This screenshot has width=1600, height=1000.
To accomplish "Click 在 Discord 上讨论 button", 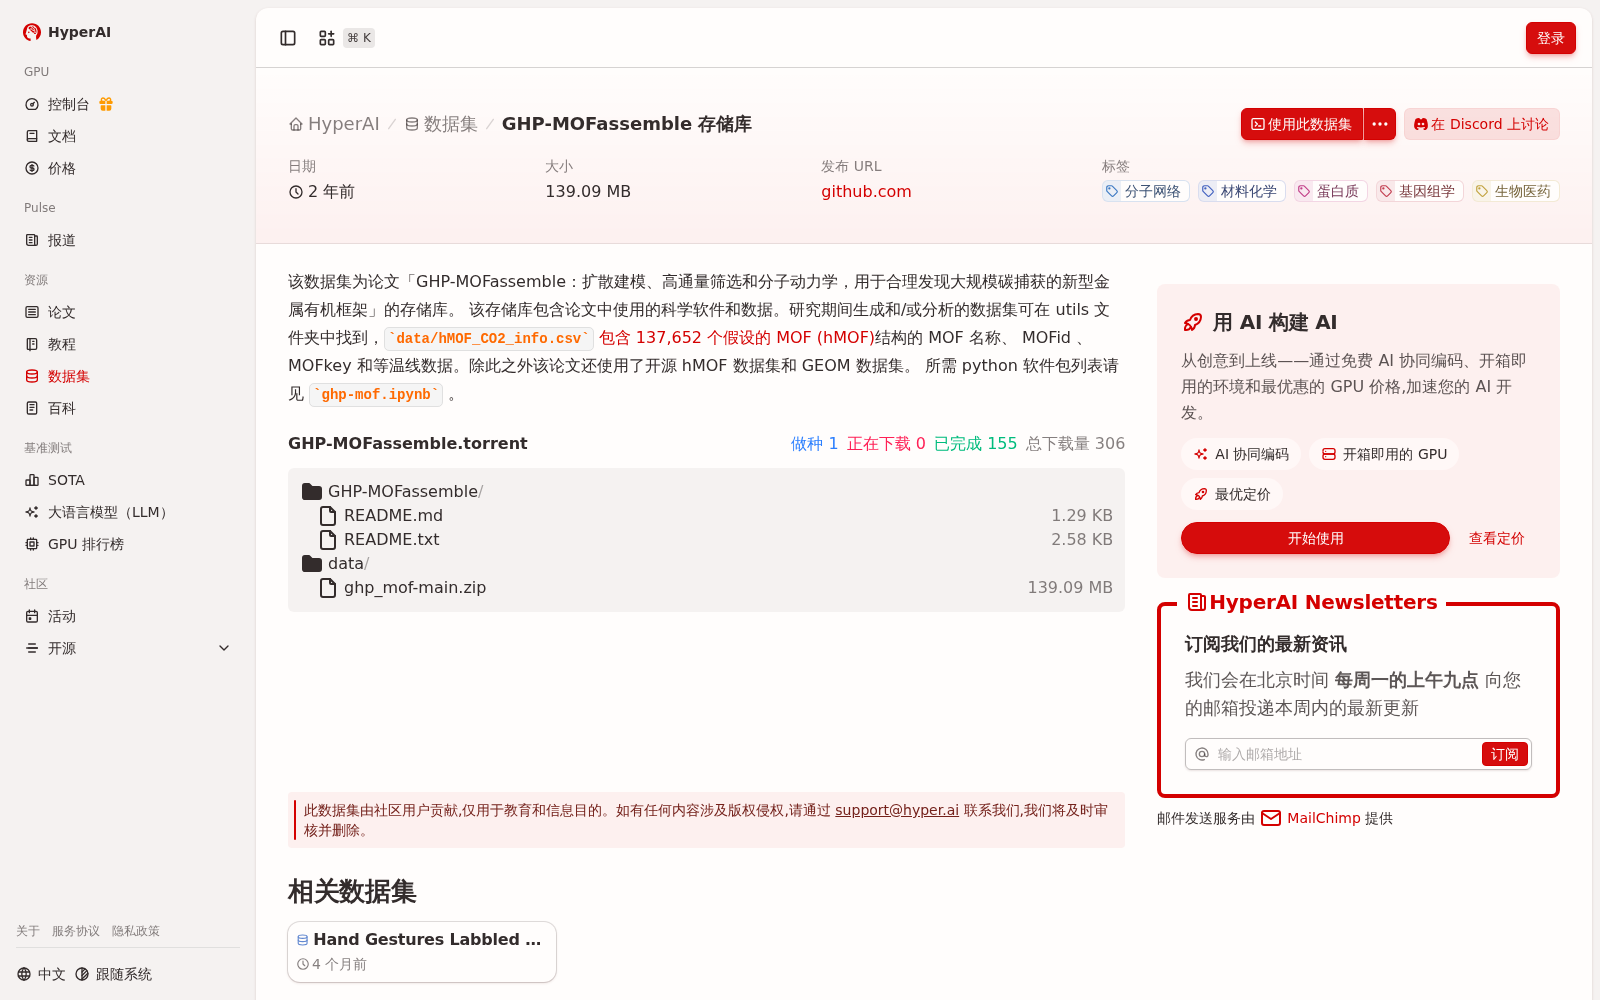I will 1481,124.
